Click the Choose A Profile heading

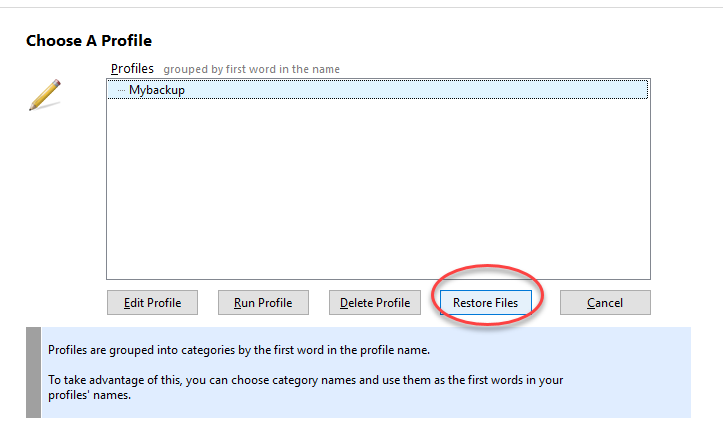pos(89,41)
